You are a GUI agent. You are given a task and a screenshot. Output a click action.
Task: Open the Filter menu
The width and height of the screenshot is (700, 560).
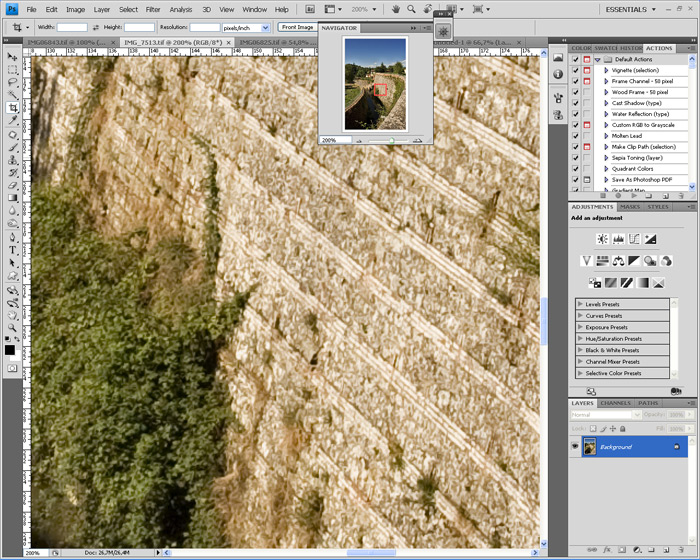(153, 9)
